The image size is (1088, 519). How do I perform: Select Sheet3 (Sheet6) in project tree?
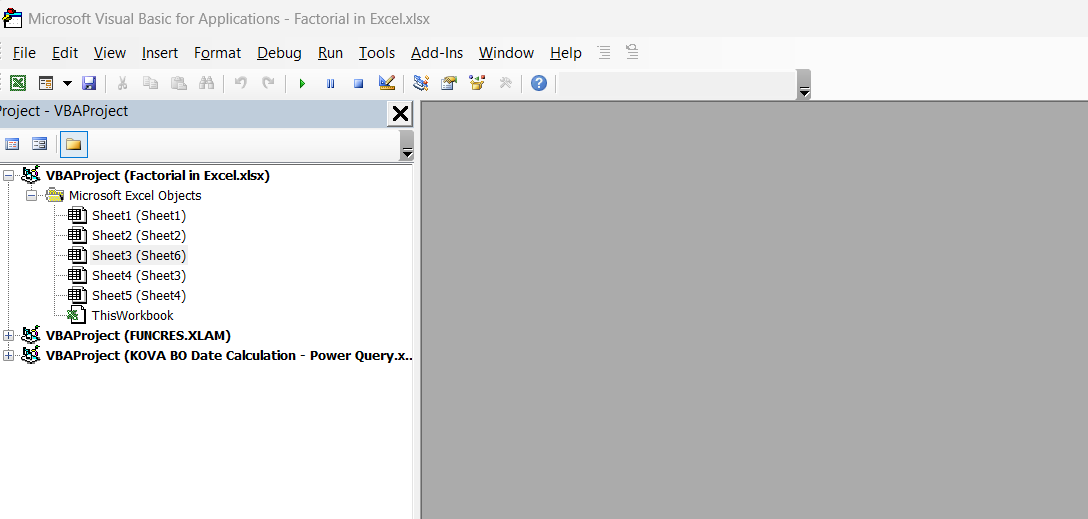(139, 256)
